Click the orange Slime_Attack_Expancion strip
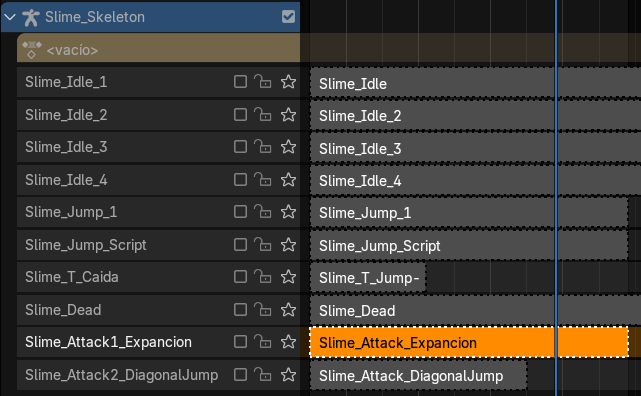 (469, 342)
